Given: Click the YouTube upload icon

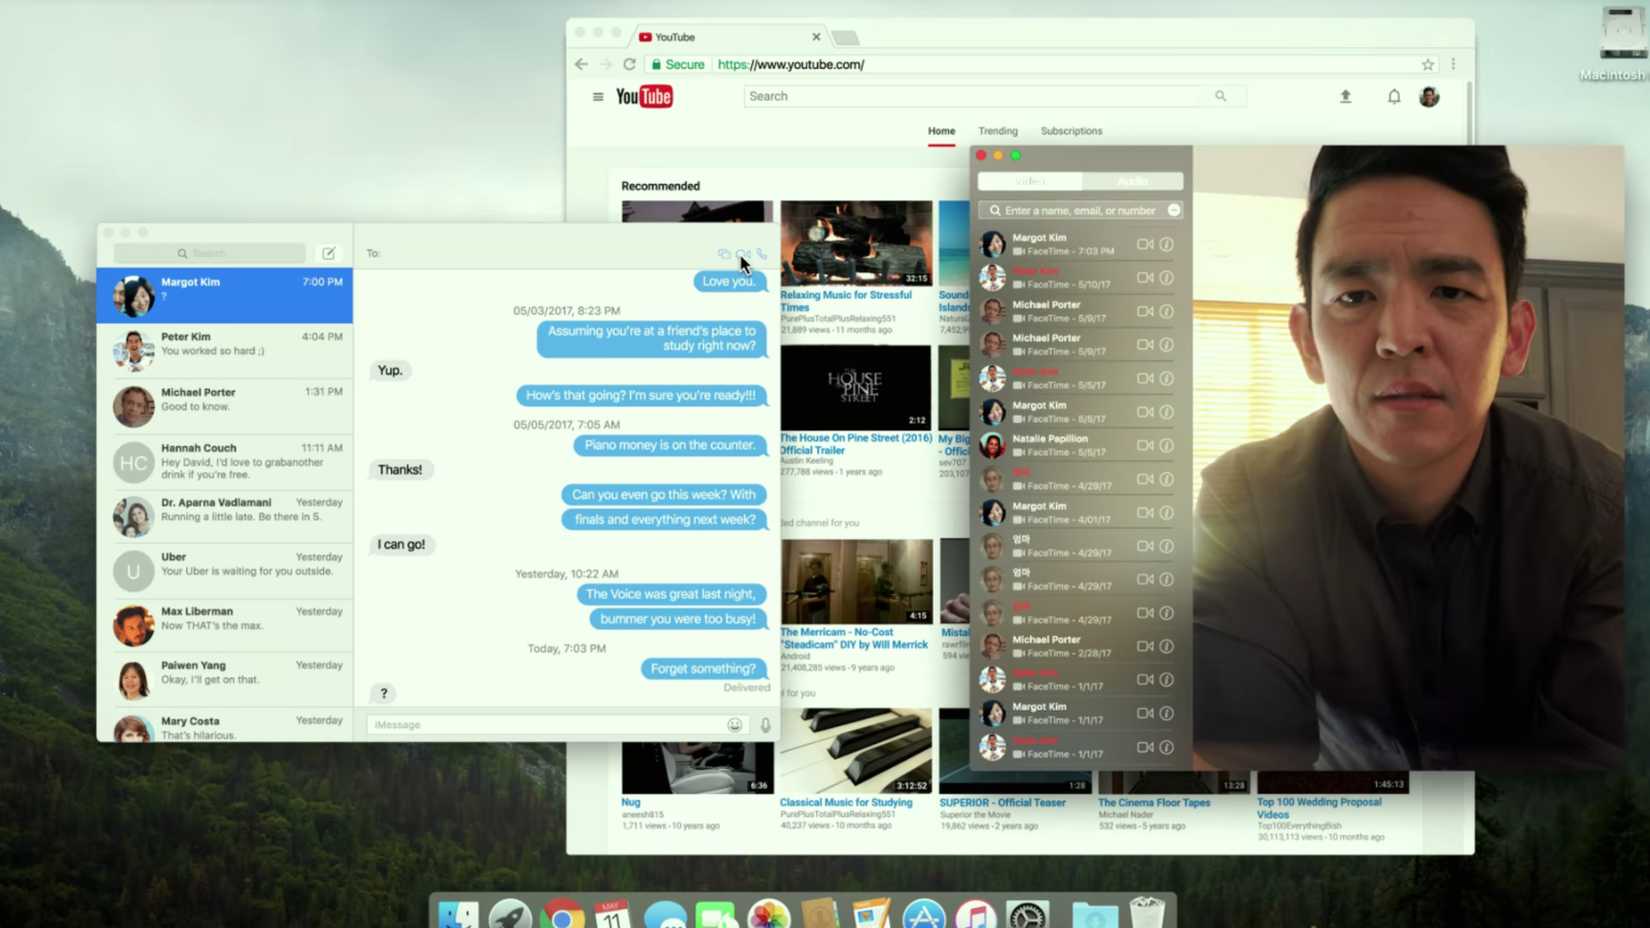Looking at the screenshot, I should tap(1345, 97).
